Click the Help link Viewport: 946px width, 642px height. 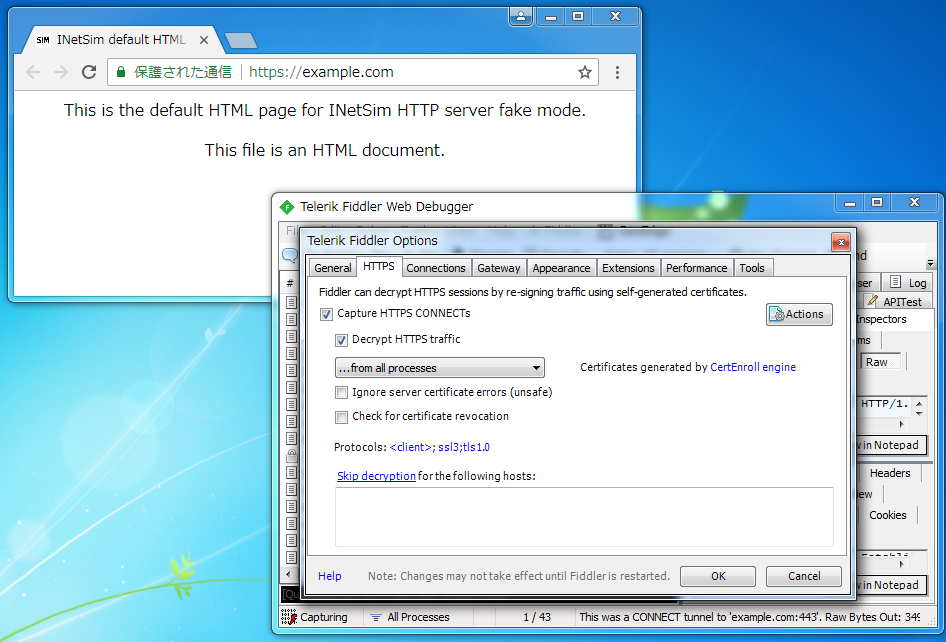(x=329, y=576)
